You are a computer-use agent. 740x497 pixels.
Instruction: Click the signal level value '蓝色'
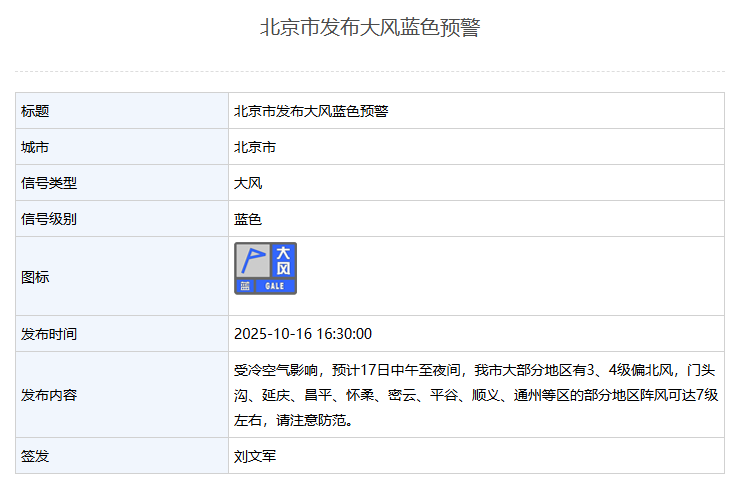248,219
